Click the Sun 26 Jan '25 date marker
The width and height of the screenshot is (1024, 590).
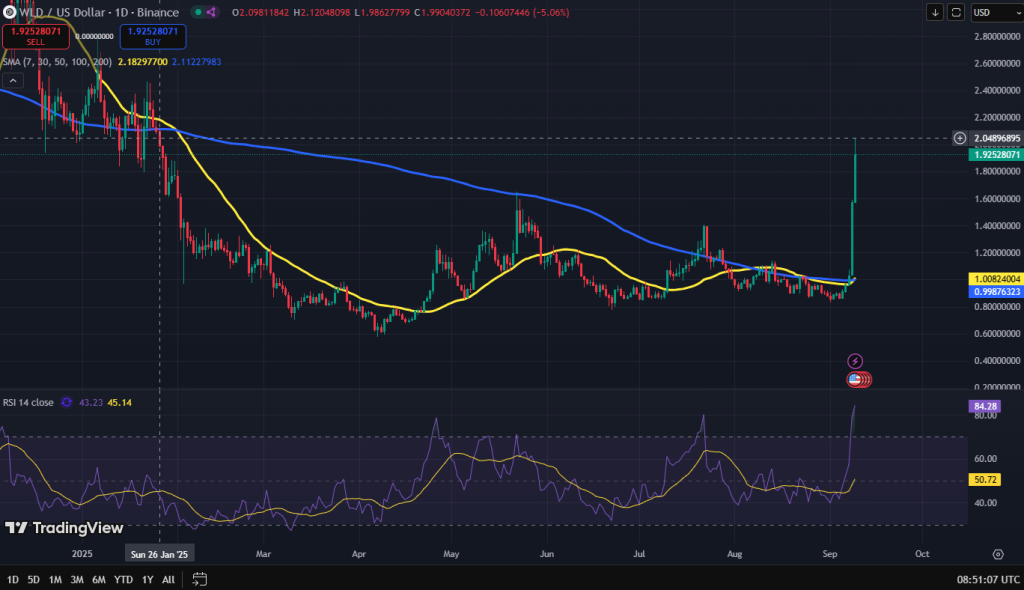pos(160,553)
